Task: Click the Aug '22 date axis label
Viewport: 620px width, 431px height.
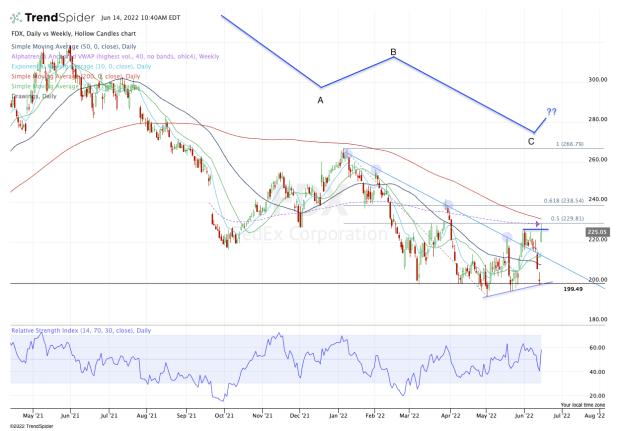Action: click(595, 416)
